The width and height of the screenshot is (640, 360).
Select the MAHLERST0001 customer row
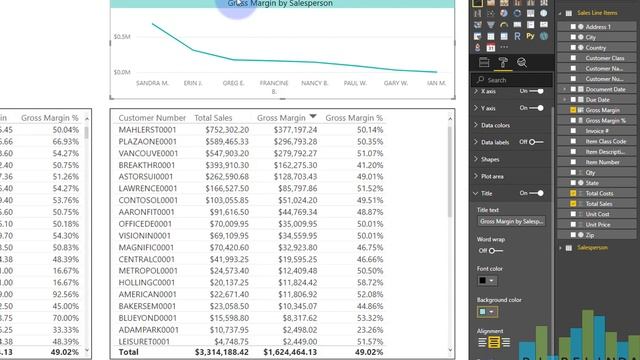[x=251, y=130]
